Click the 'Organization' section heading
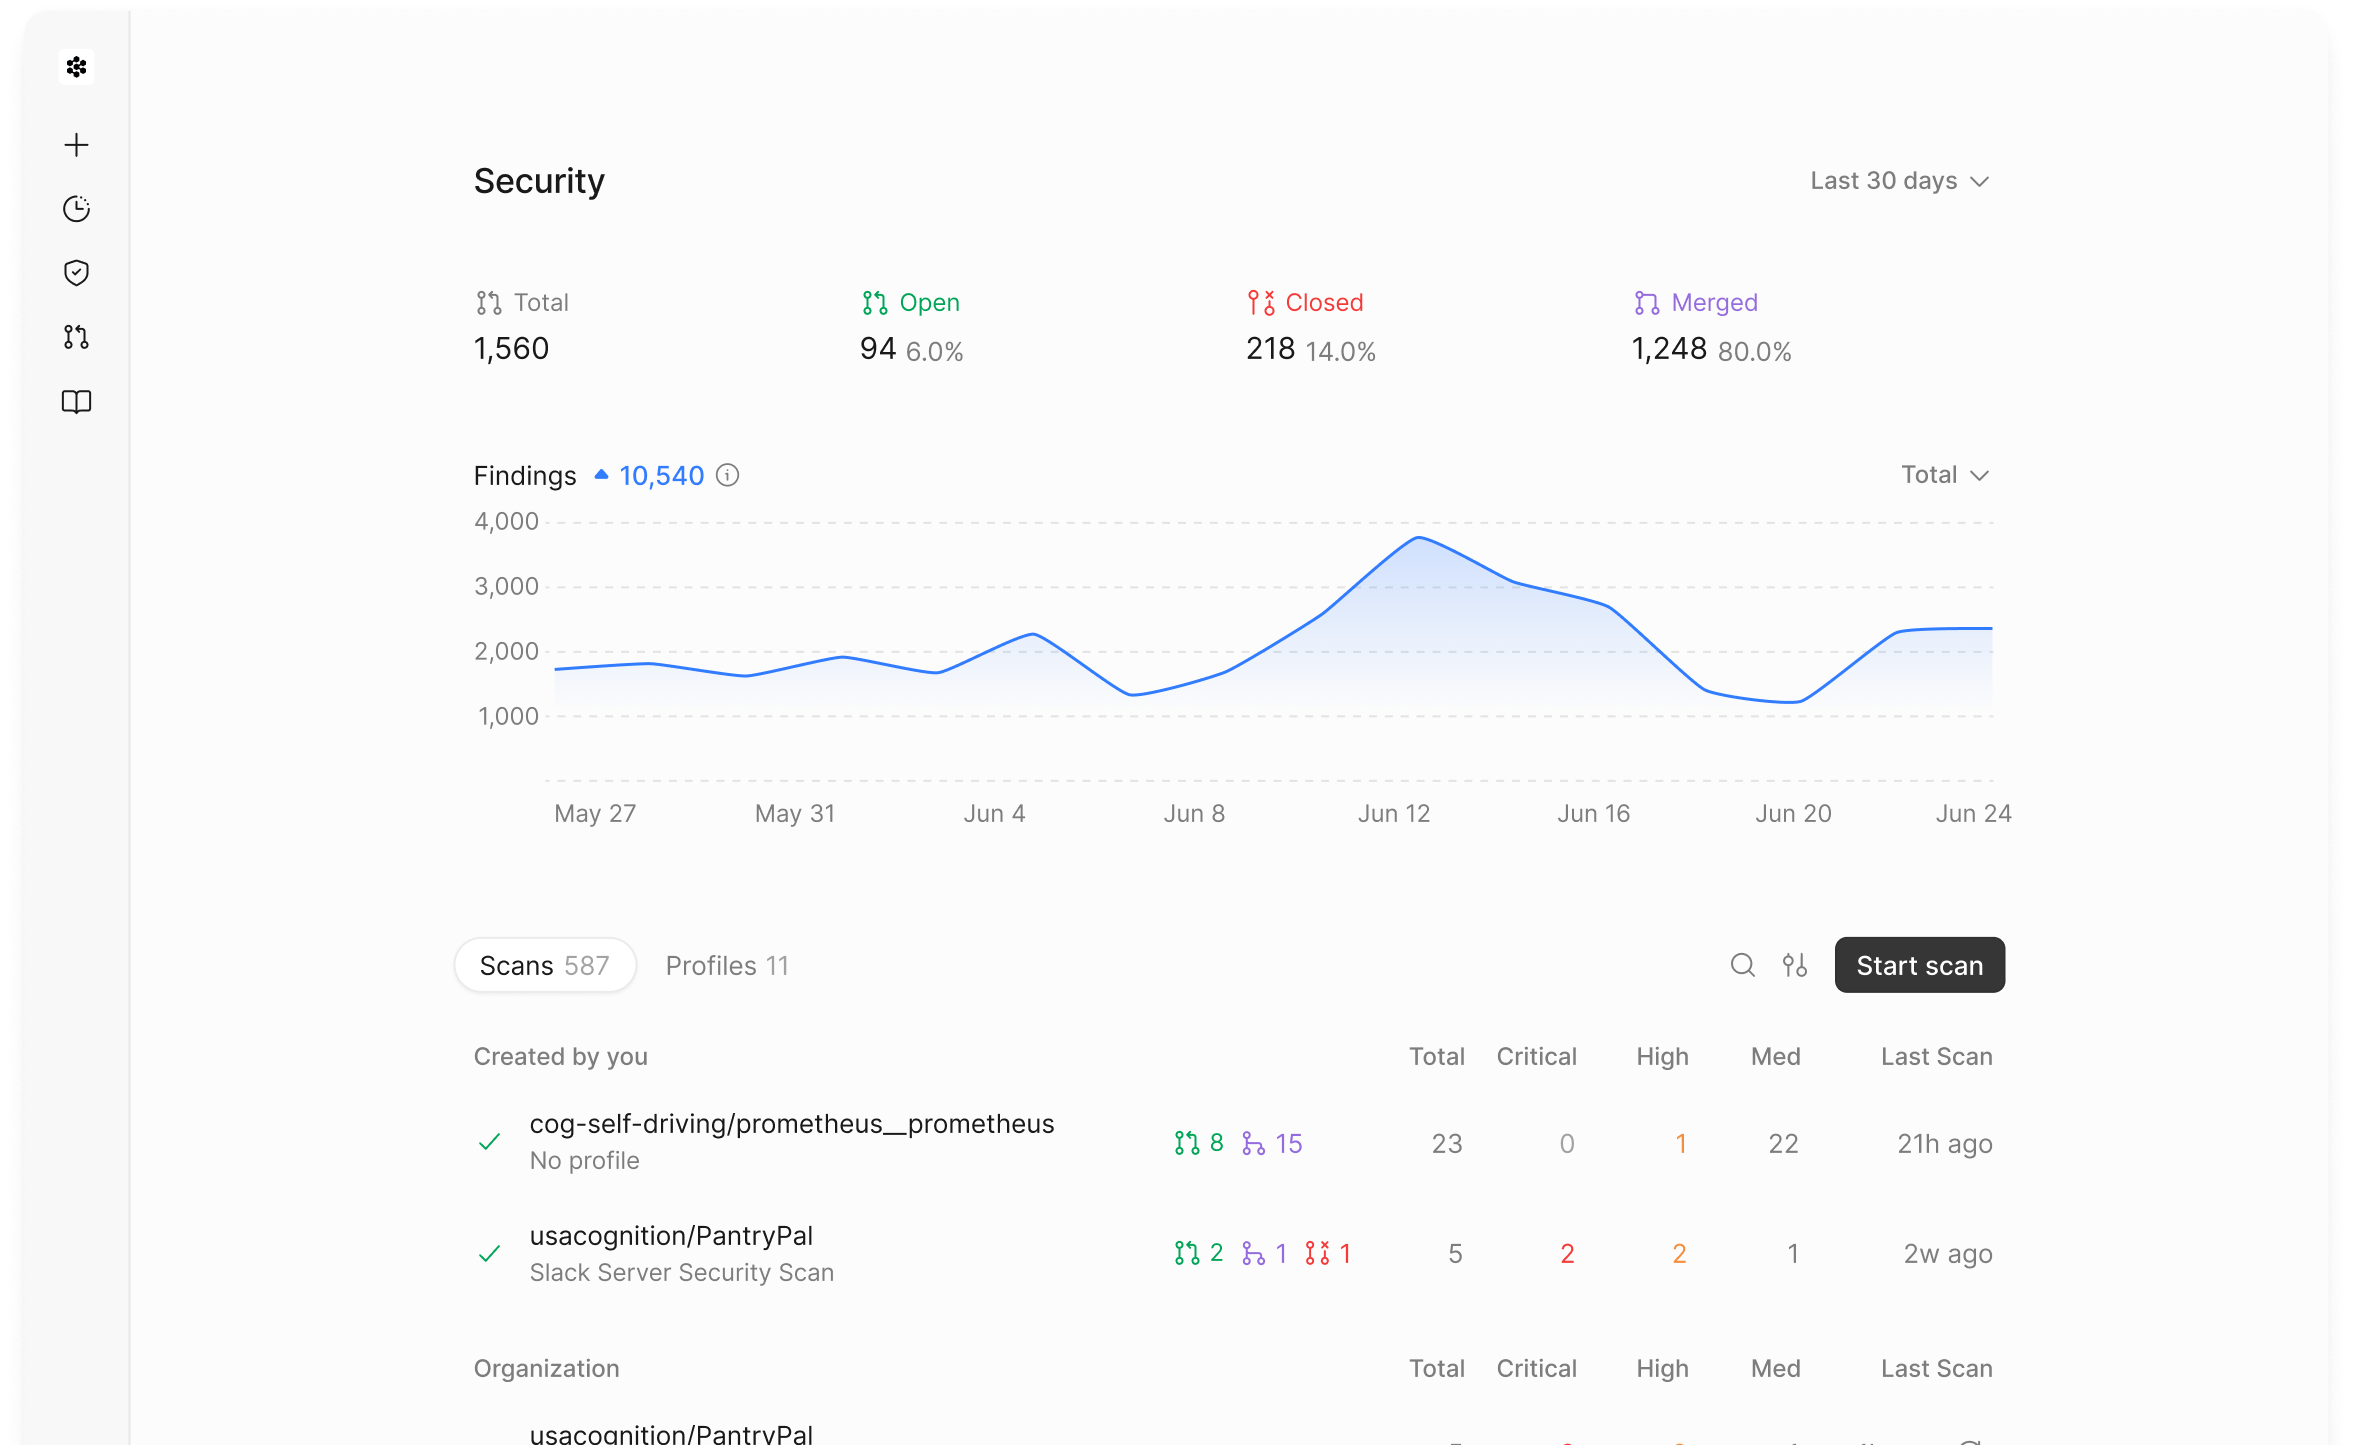This screenshot has width=2353, height=1445. (x=547, y=1368)
